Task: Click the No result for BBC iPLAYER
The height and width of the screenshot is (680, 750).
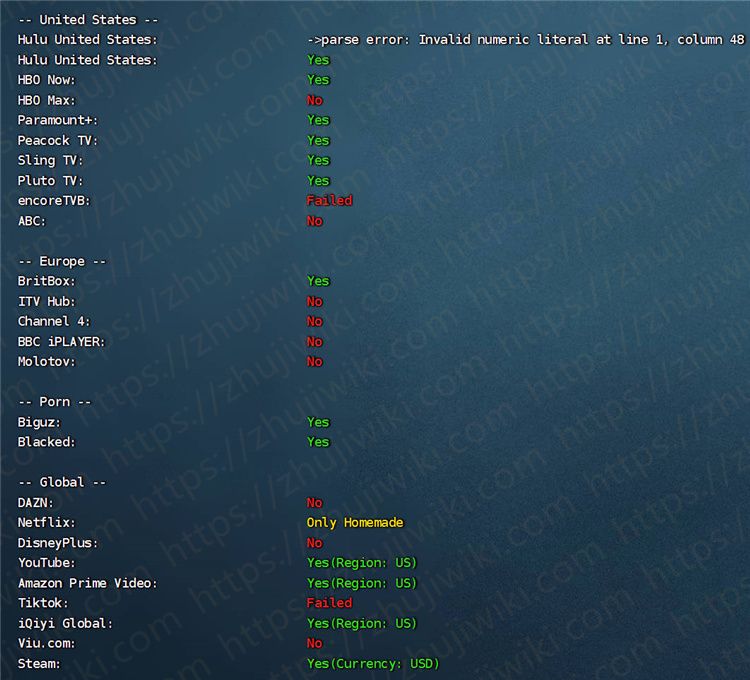Action: pos(315,342)
